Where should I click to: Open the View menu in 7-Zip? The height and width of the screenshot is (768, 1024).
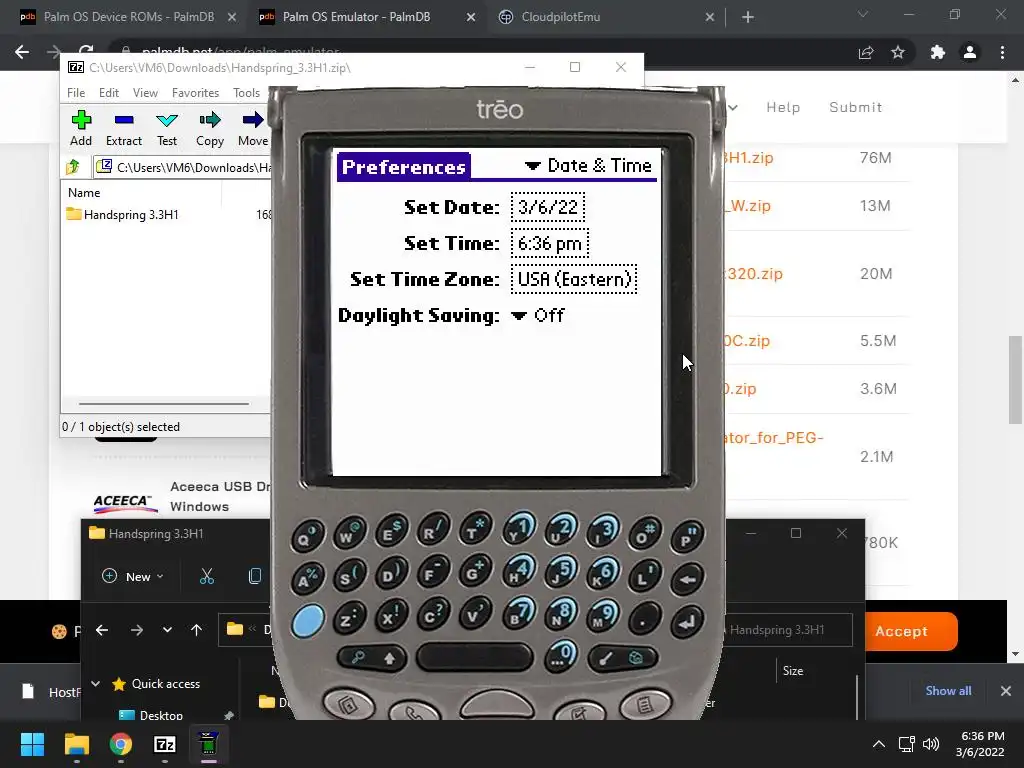pyautogui.click(x=145, y=93)
